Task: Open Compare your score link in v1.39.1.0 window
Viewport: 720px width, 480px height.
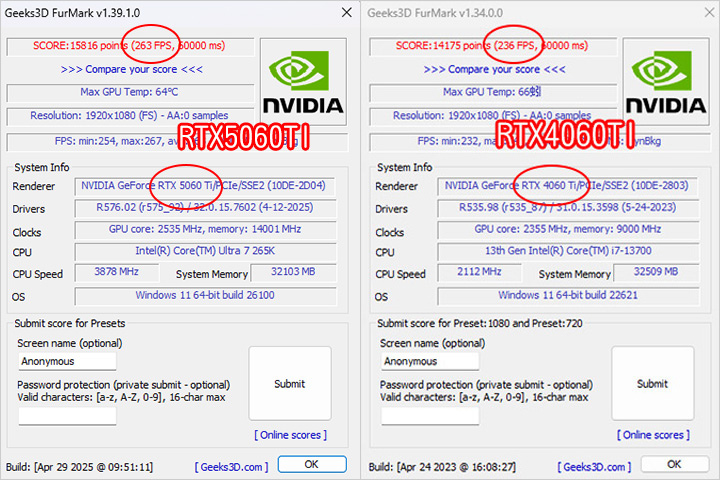Action: (x=131, y=69)
